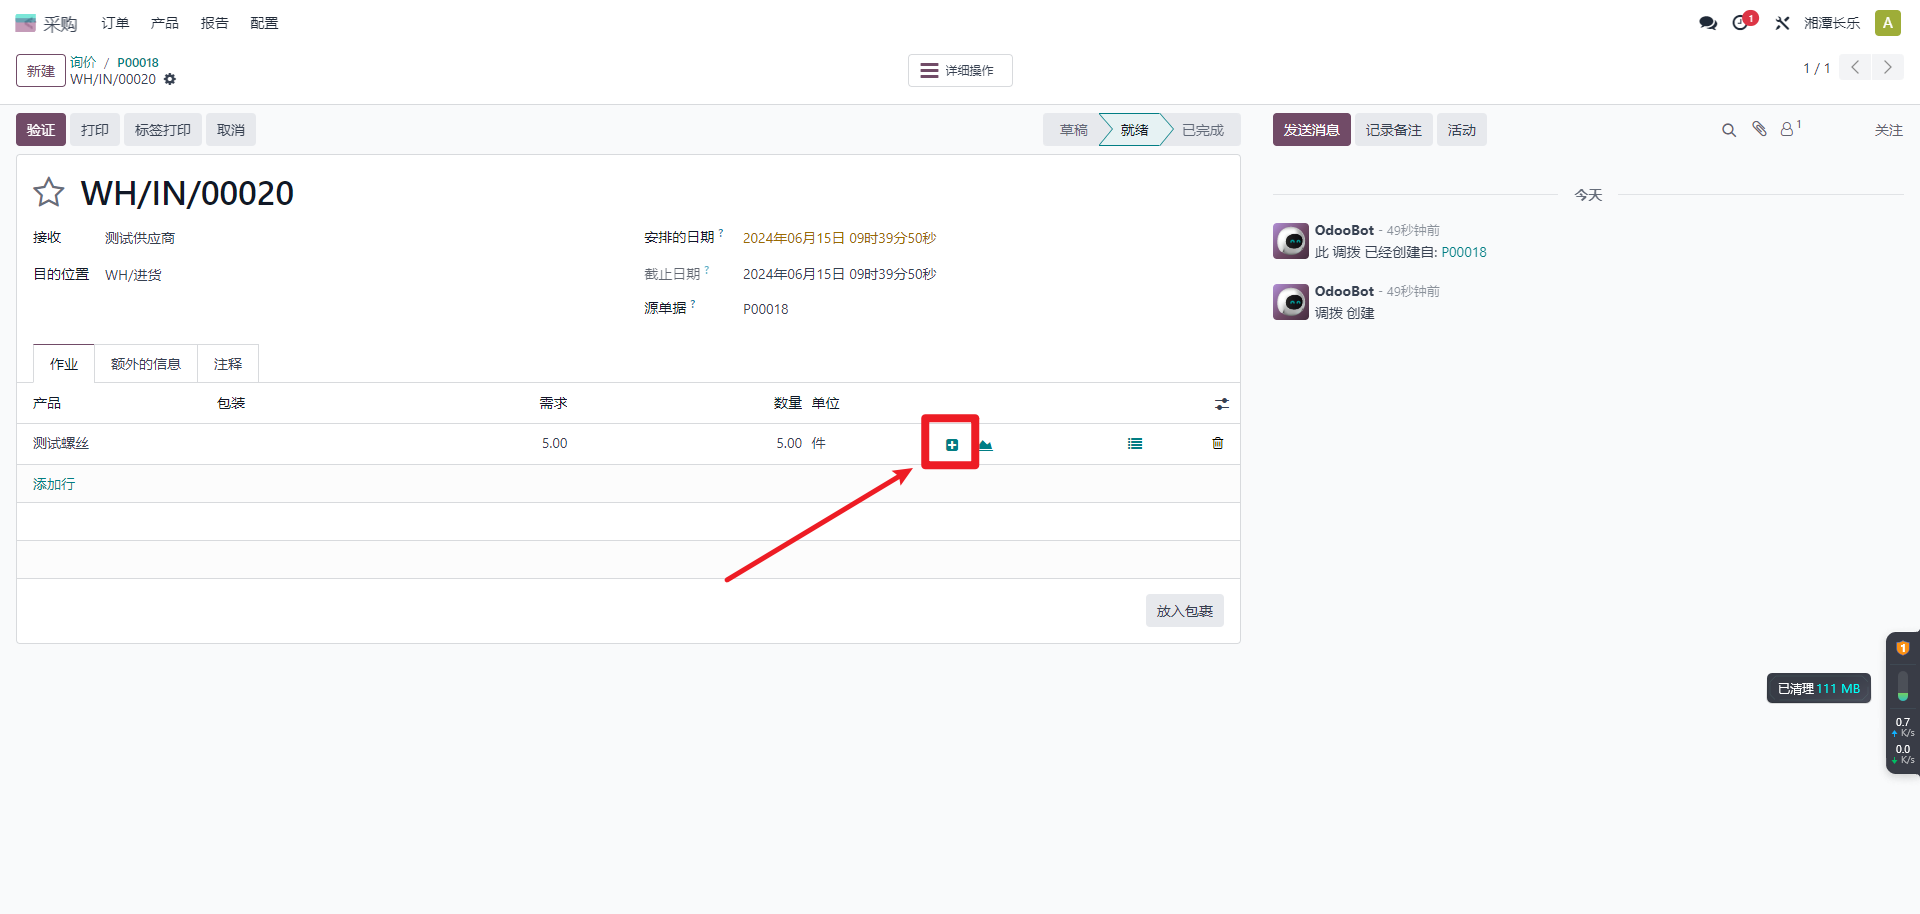This screenshot has height=914, width=1920.
Task: Open the 配置 menu
Action: (x=264, y=23)
